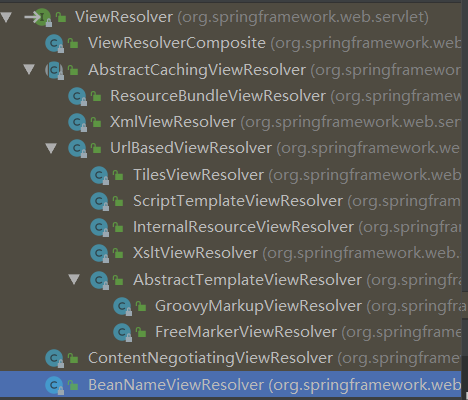Screen dimensions: 468x400
Task: Click the AbstractCachingViewResolver abstract class icon
Action: [x=54, y=70]
